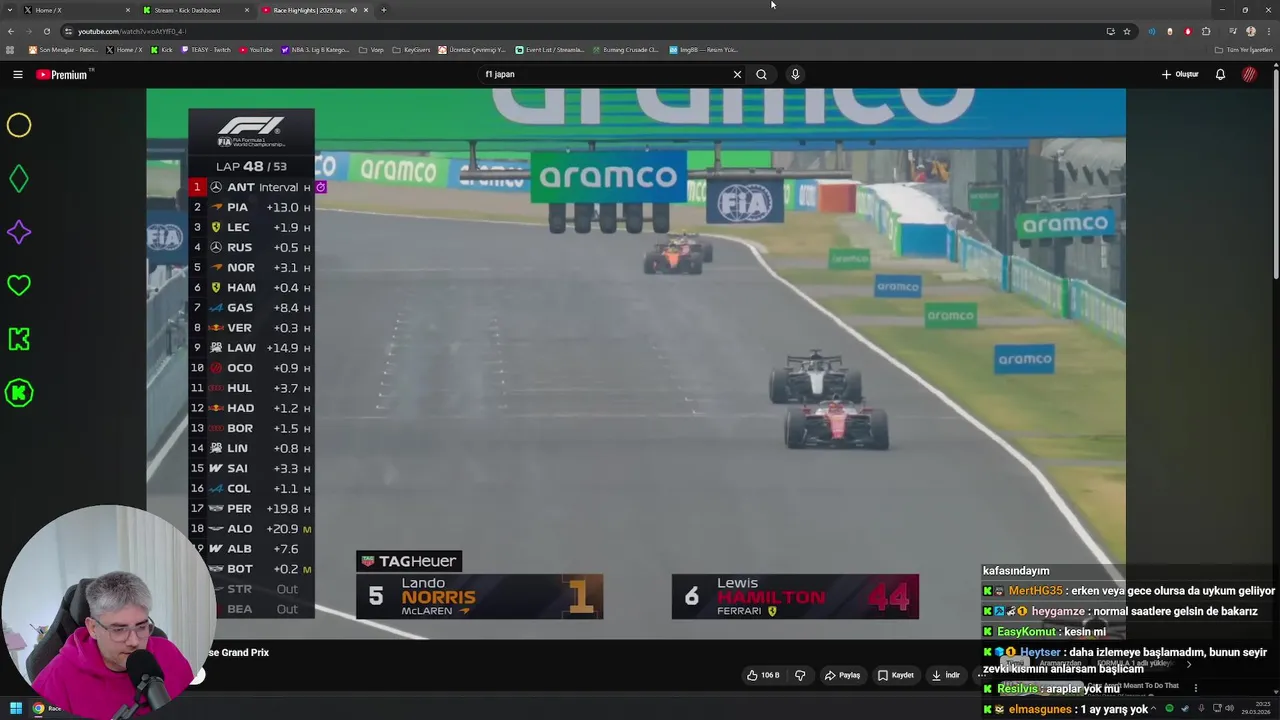Go back with the browser back arrow

(x=10, y=31)
